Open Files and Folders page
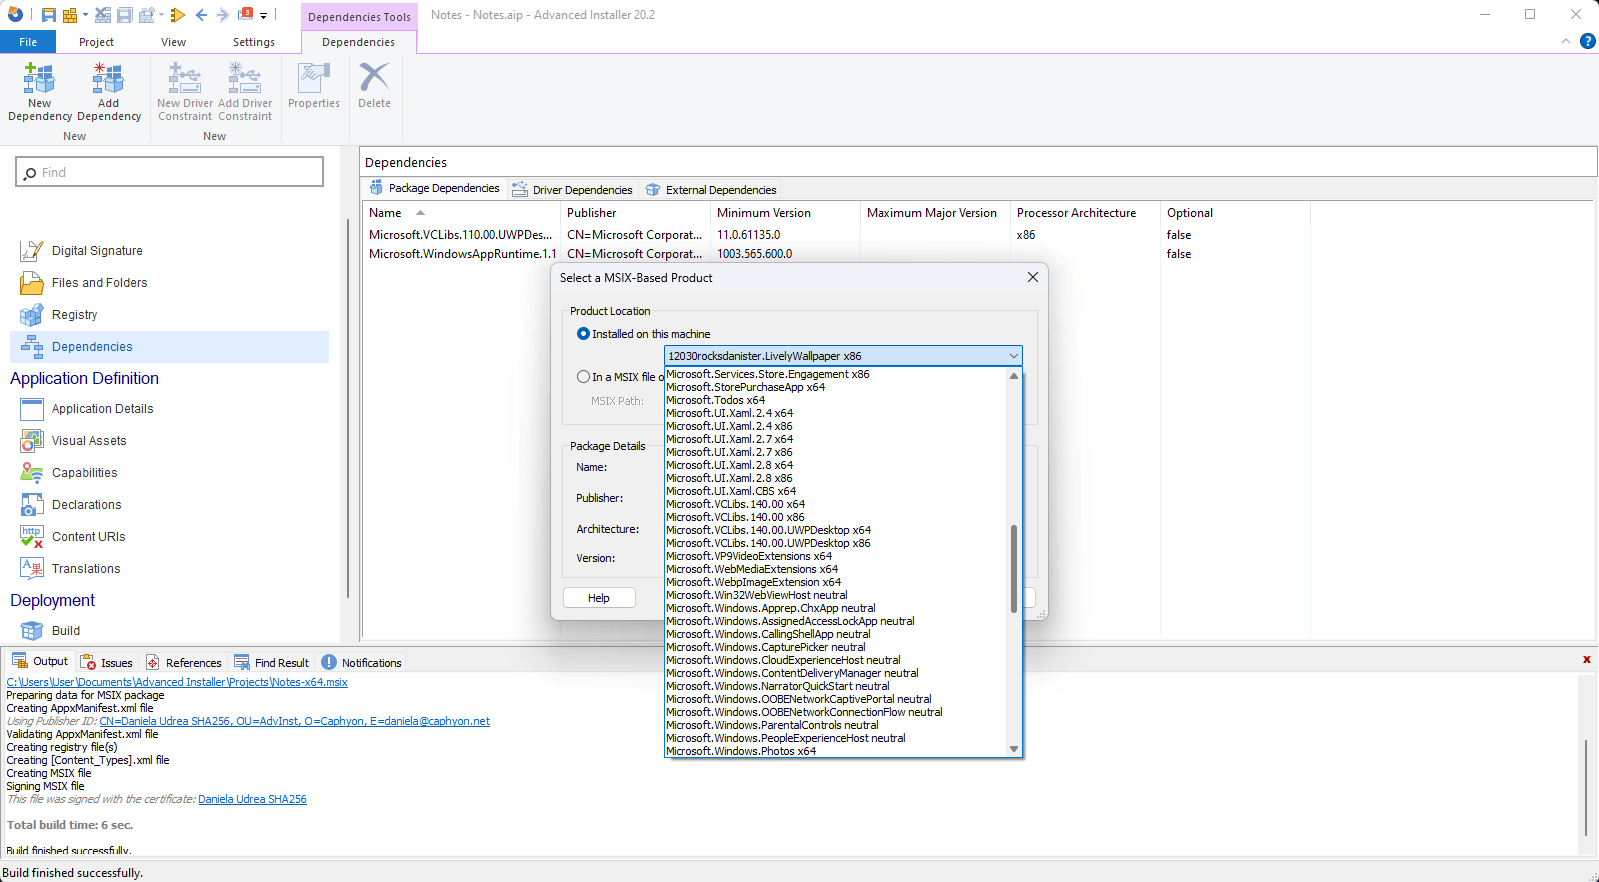This screenshot has width=1599, height=882. [x=99, y=283]
